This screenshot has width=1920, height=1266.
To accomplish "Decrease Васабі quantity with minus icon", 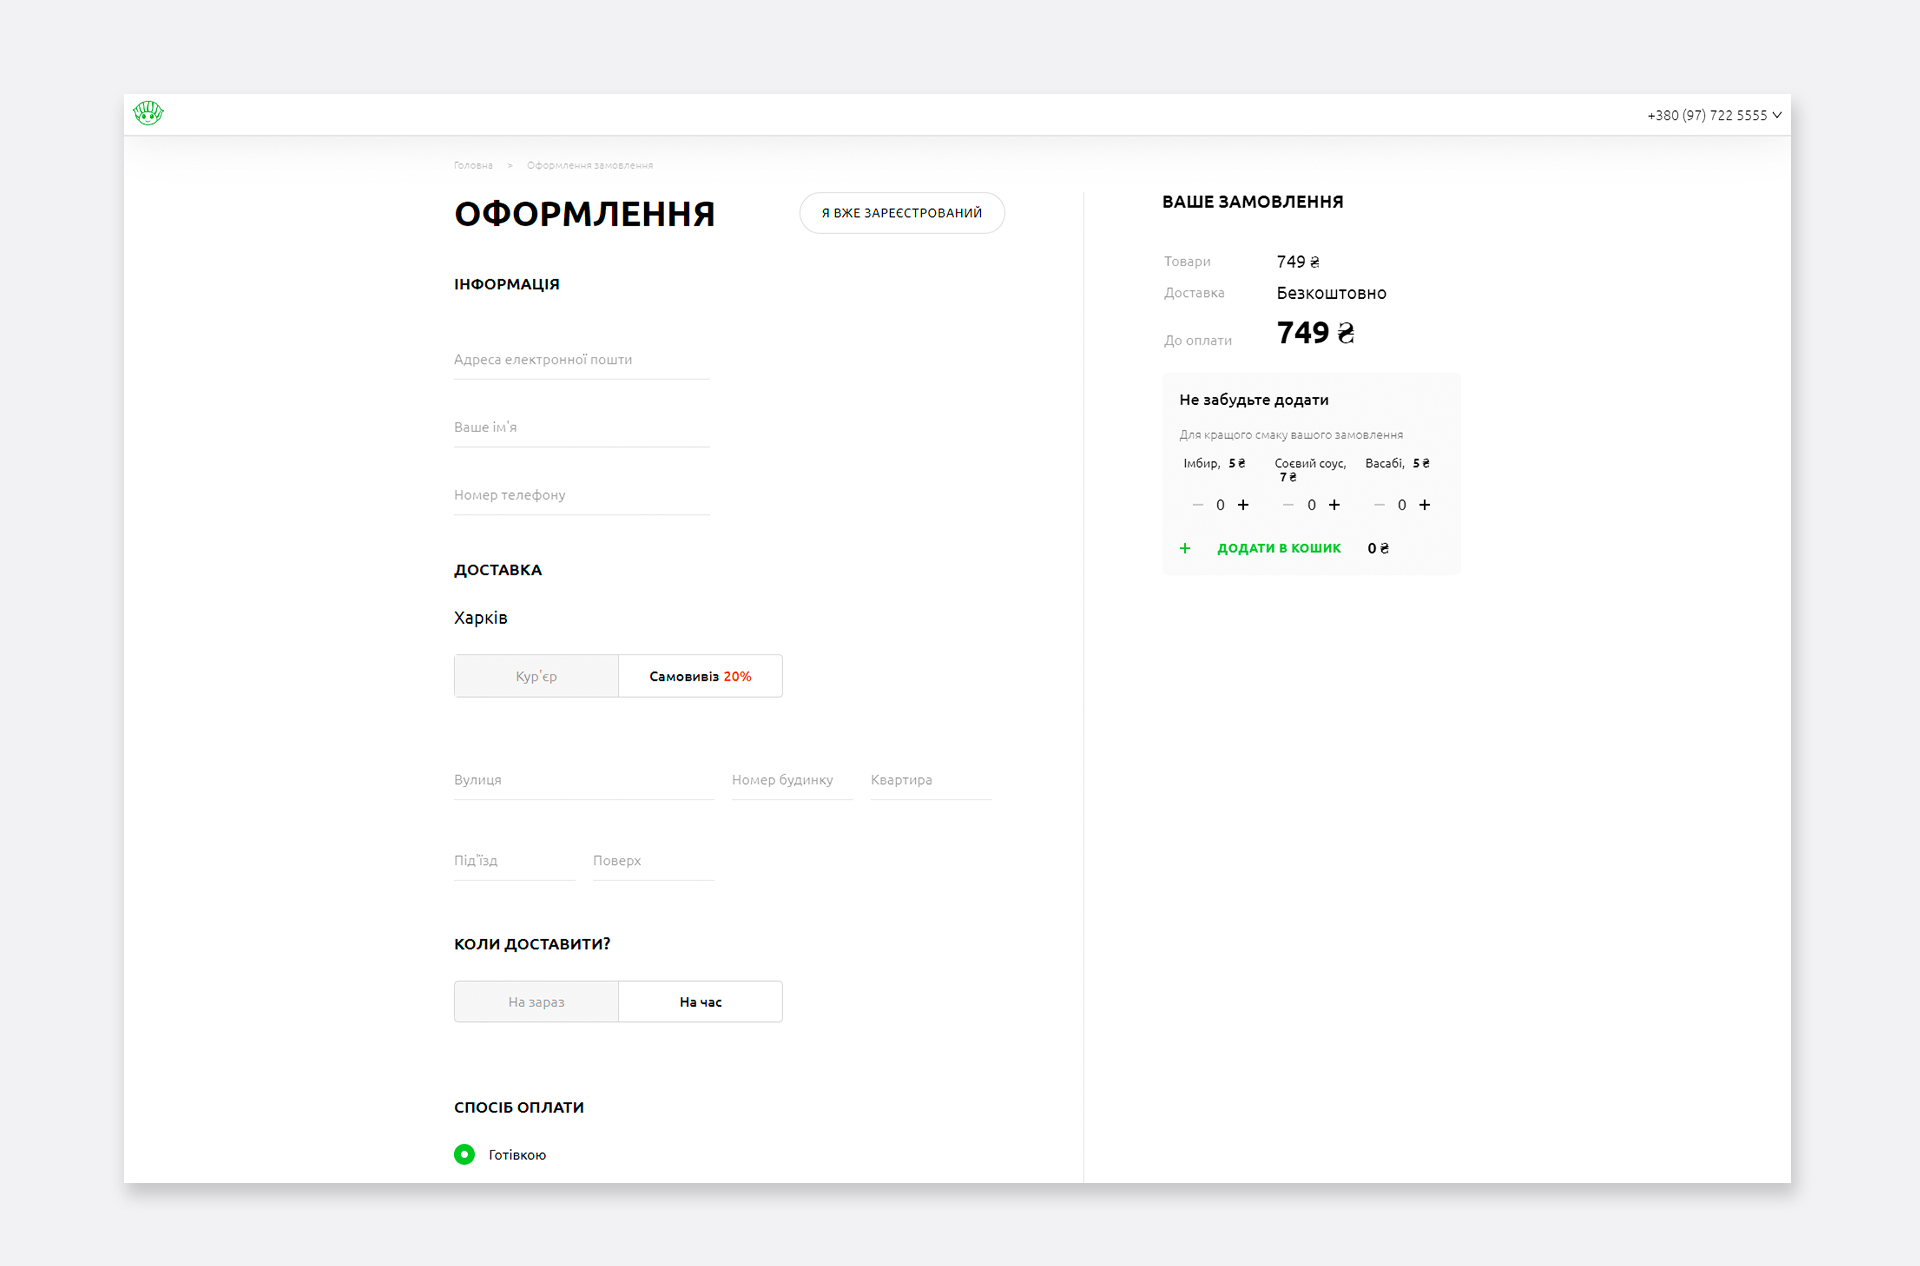I will coord(1379,505).
